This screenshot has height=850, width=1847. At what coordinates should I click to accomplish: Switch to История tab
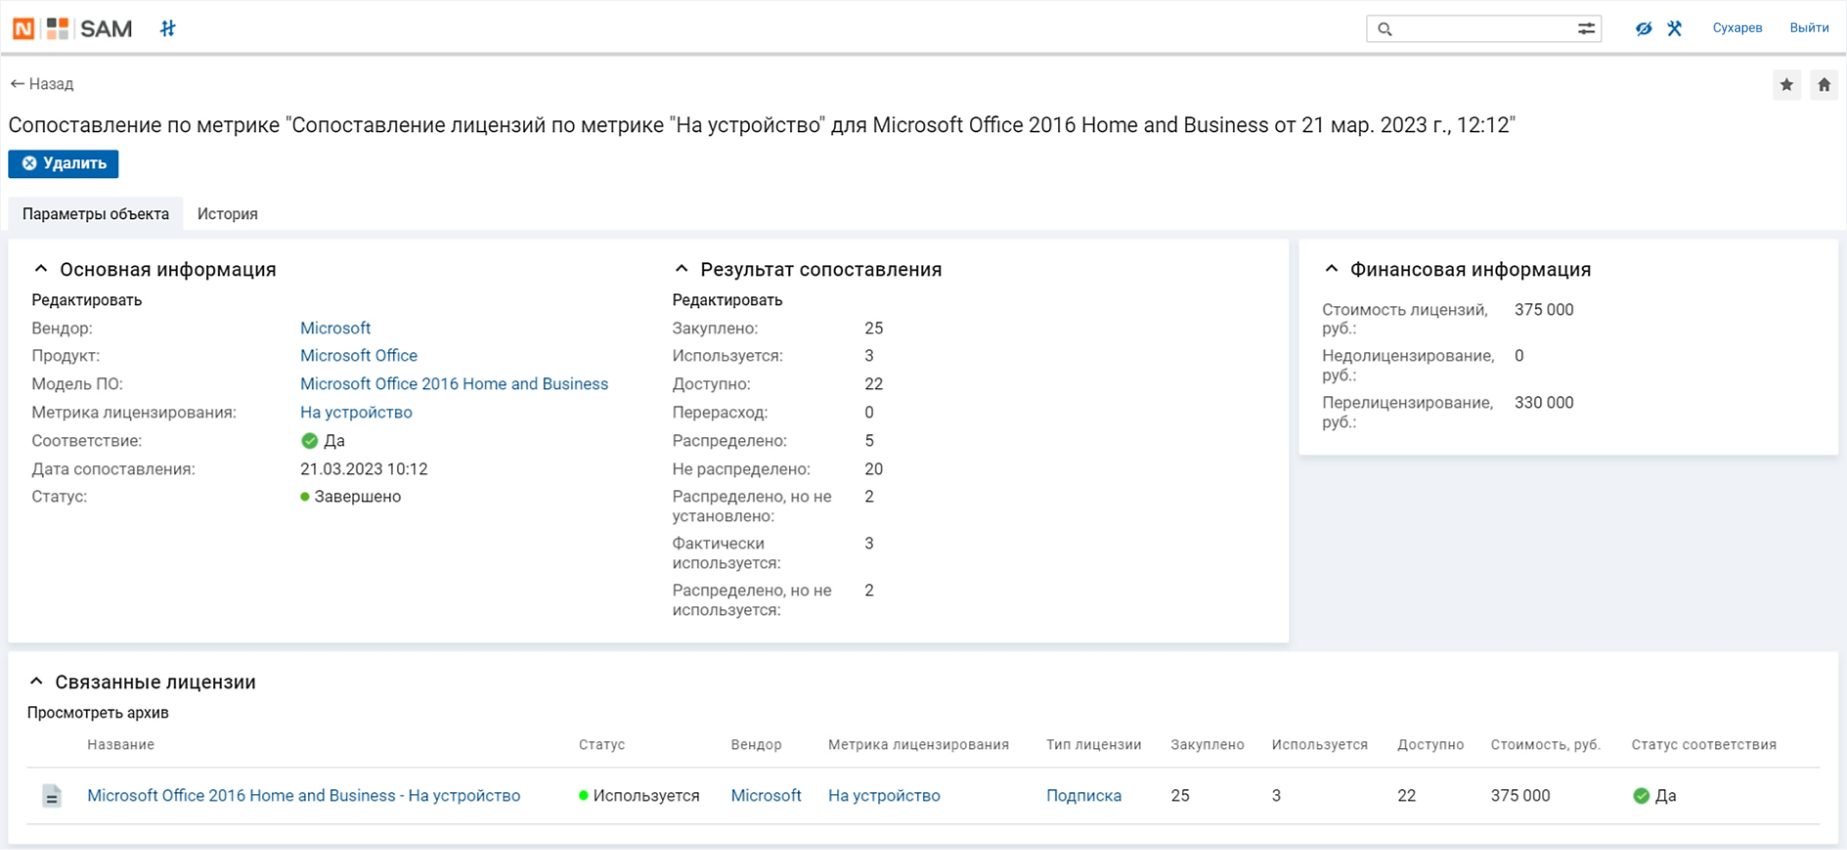pyautogui.click(x=227, y=214)
